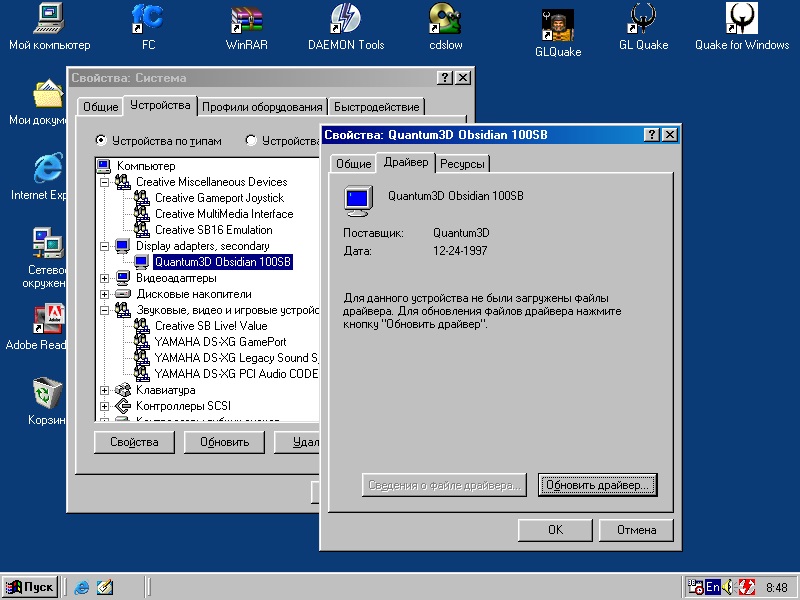
Task: Click the En language indicator in tray
Action: click(x=713, y=587)
